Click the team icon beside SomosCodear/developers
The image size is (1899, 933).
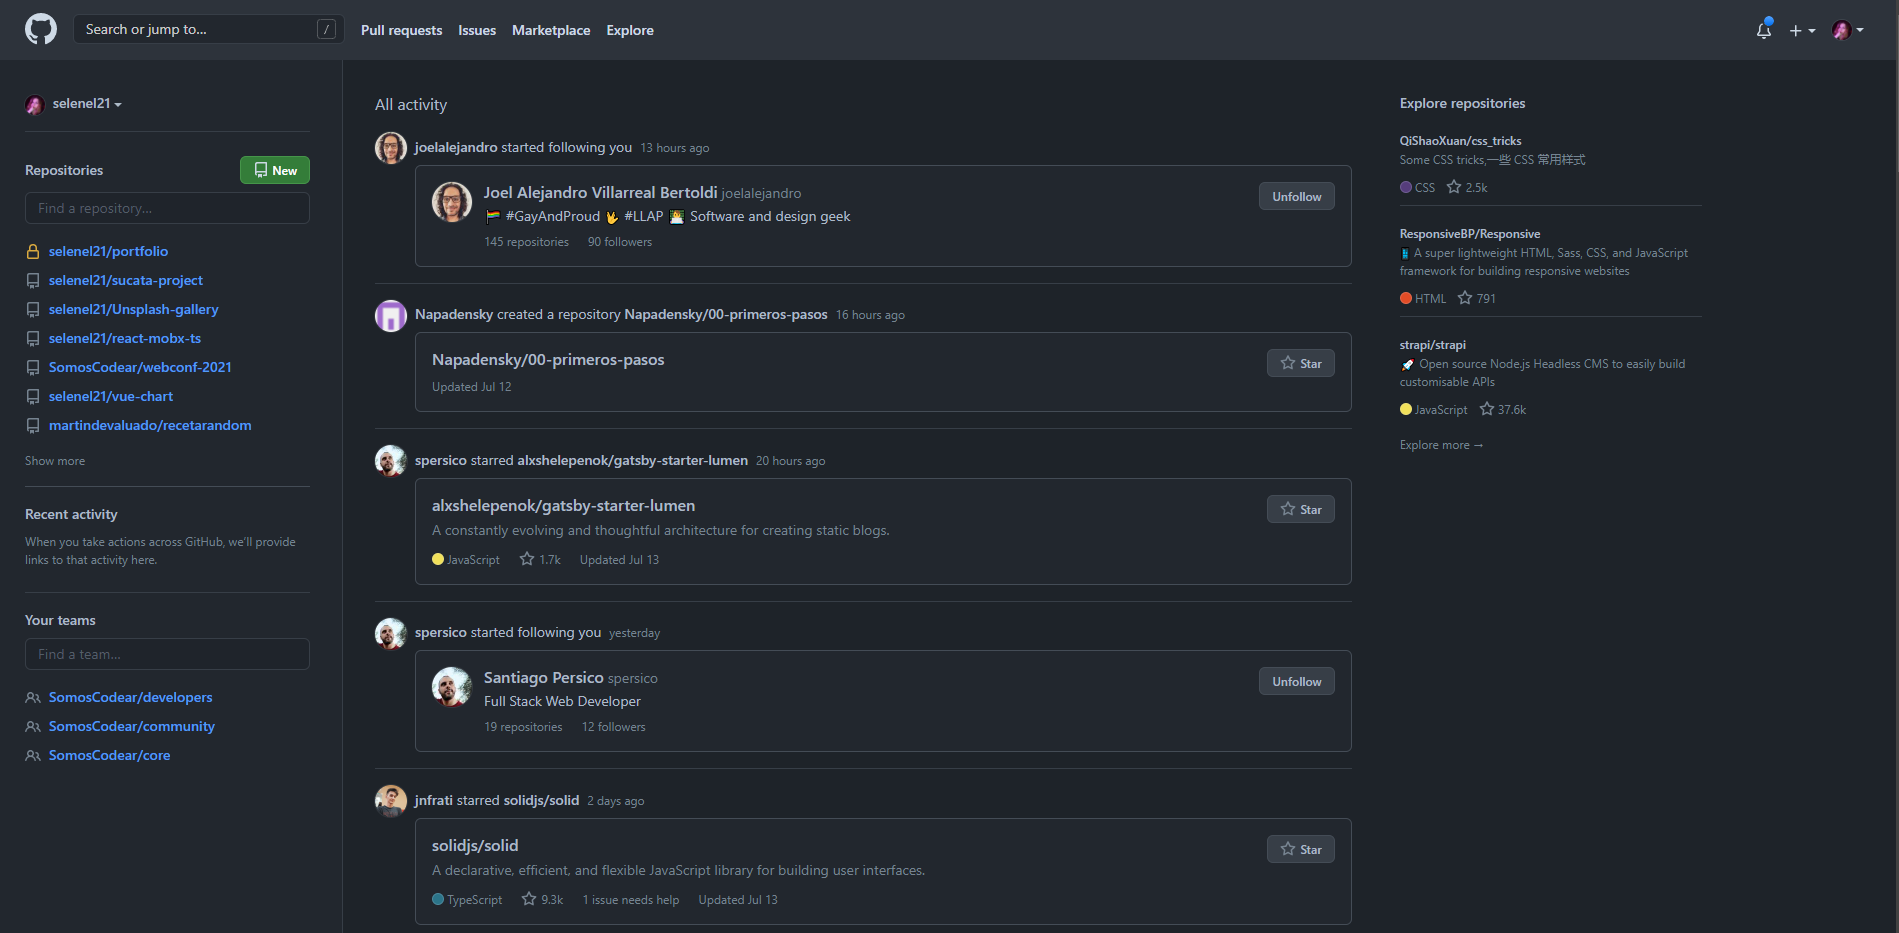pyautogui.click(x=33, y=698)
